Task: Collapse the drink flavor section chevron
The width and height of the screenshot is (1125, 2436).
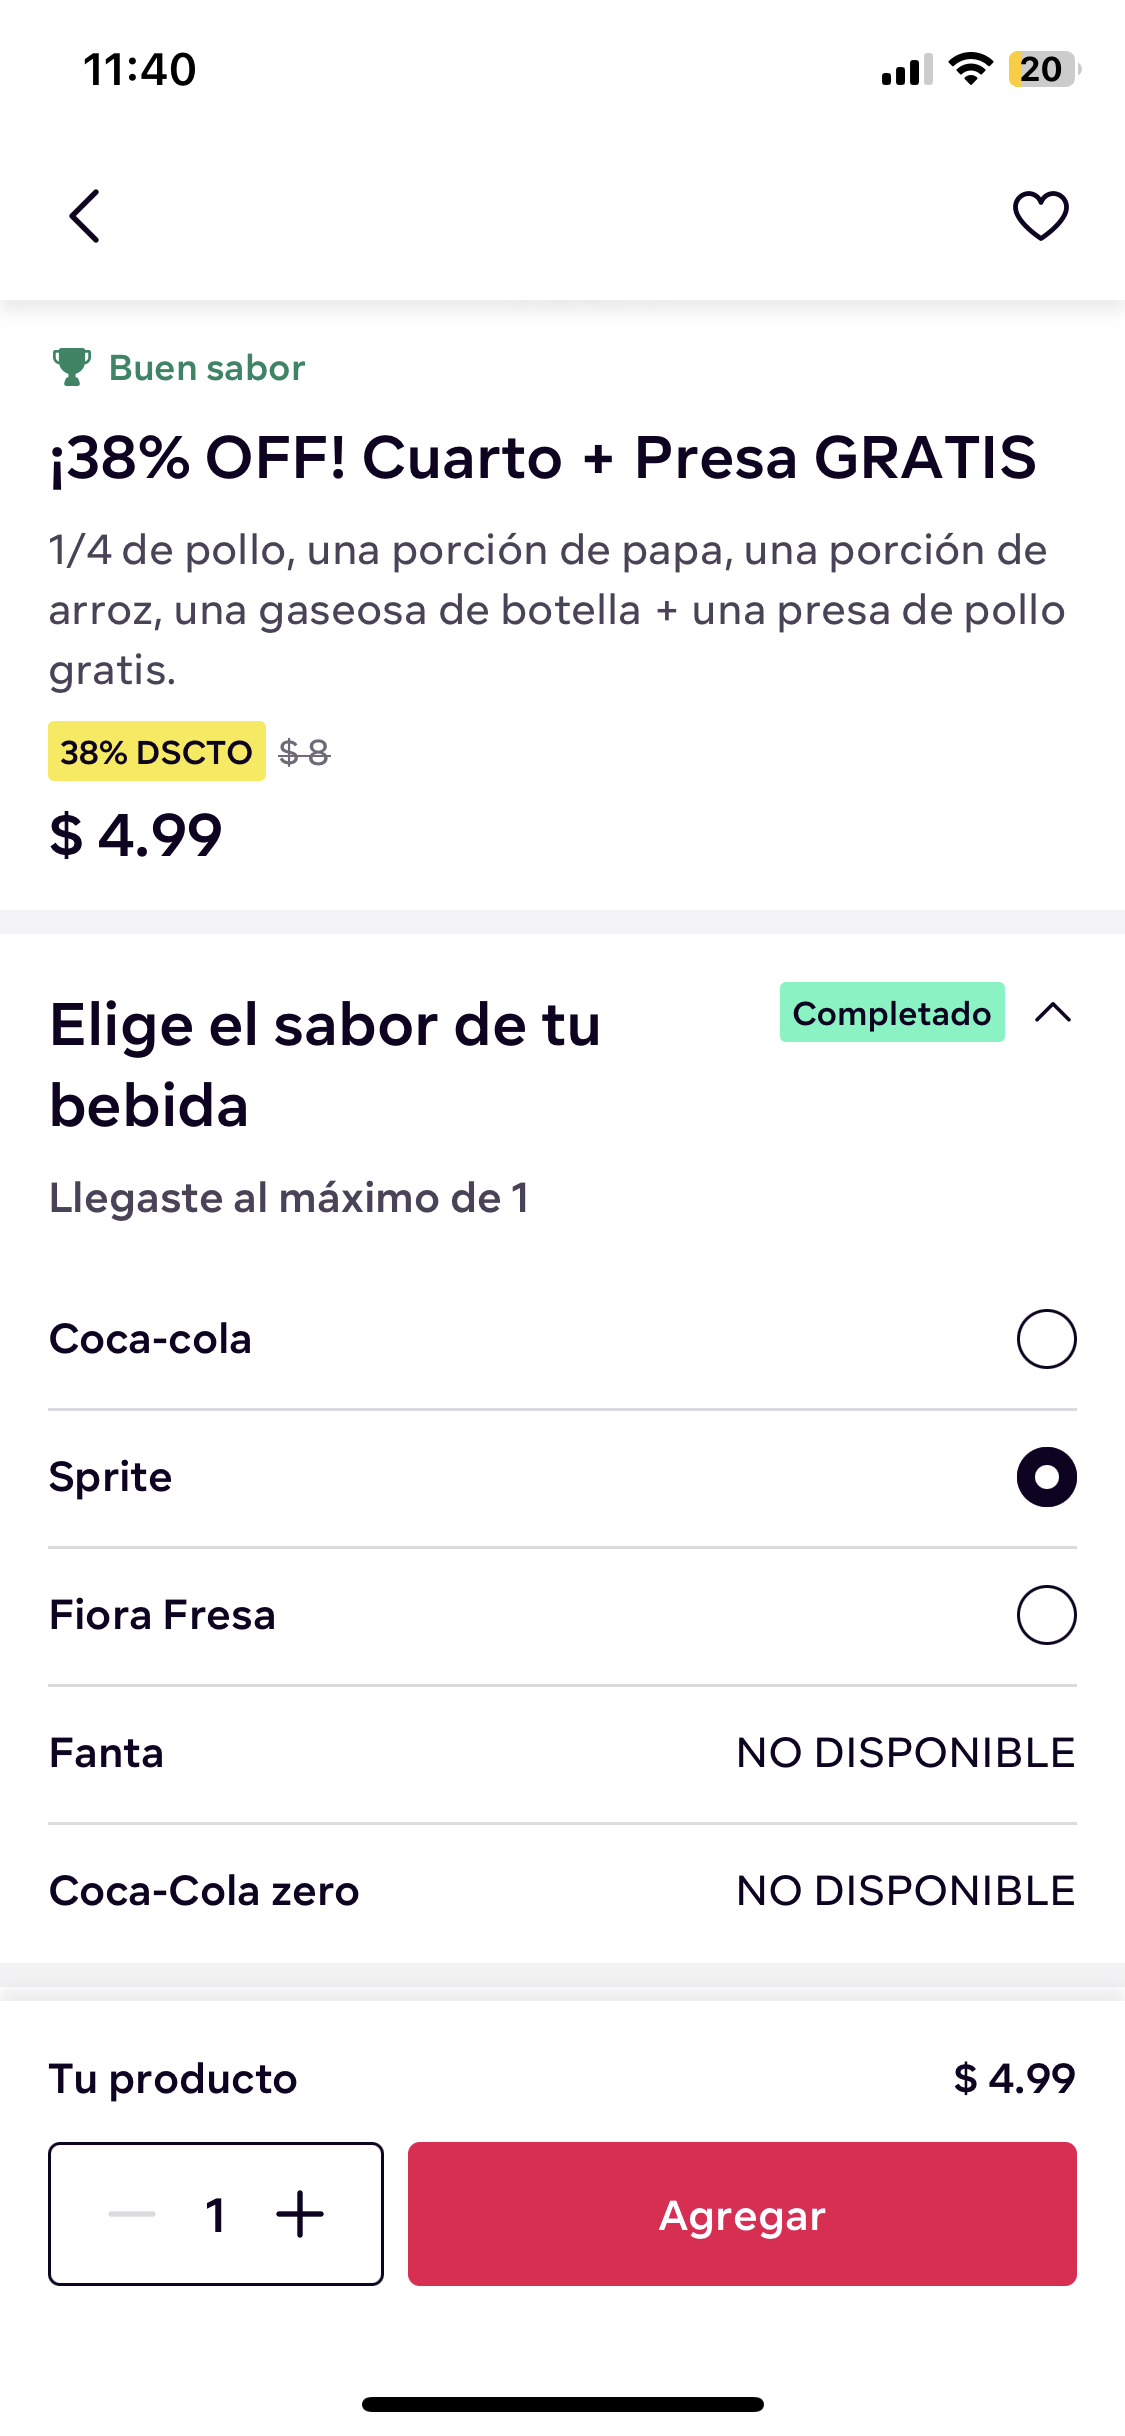Action: pos(1053,1013)
